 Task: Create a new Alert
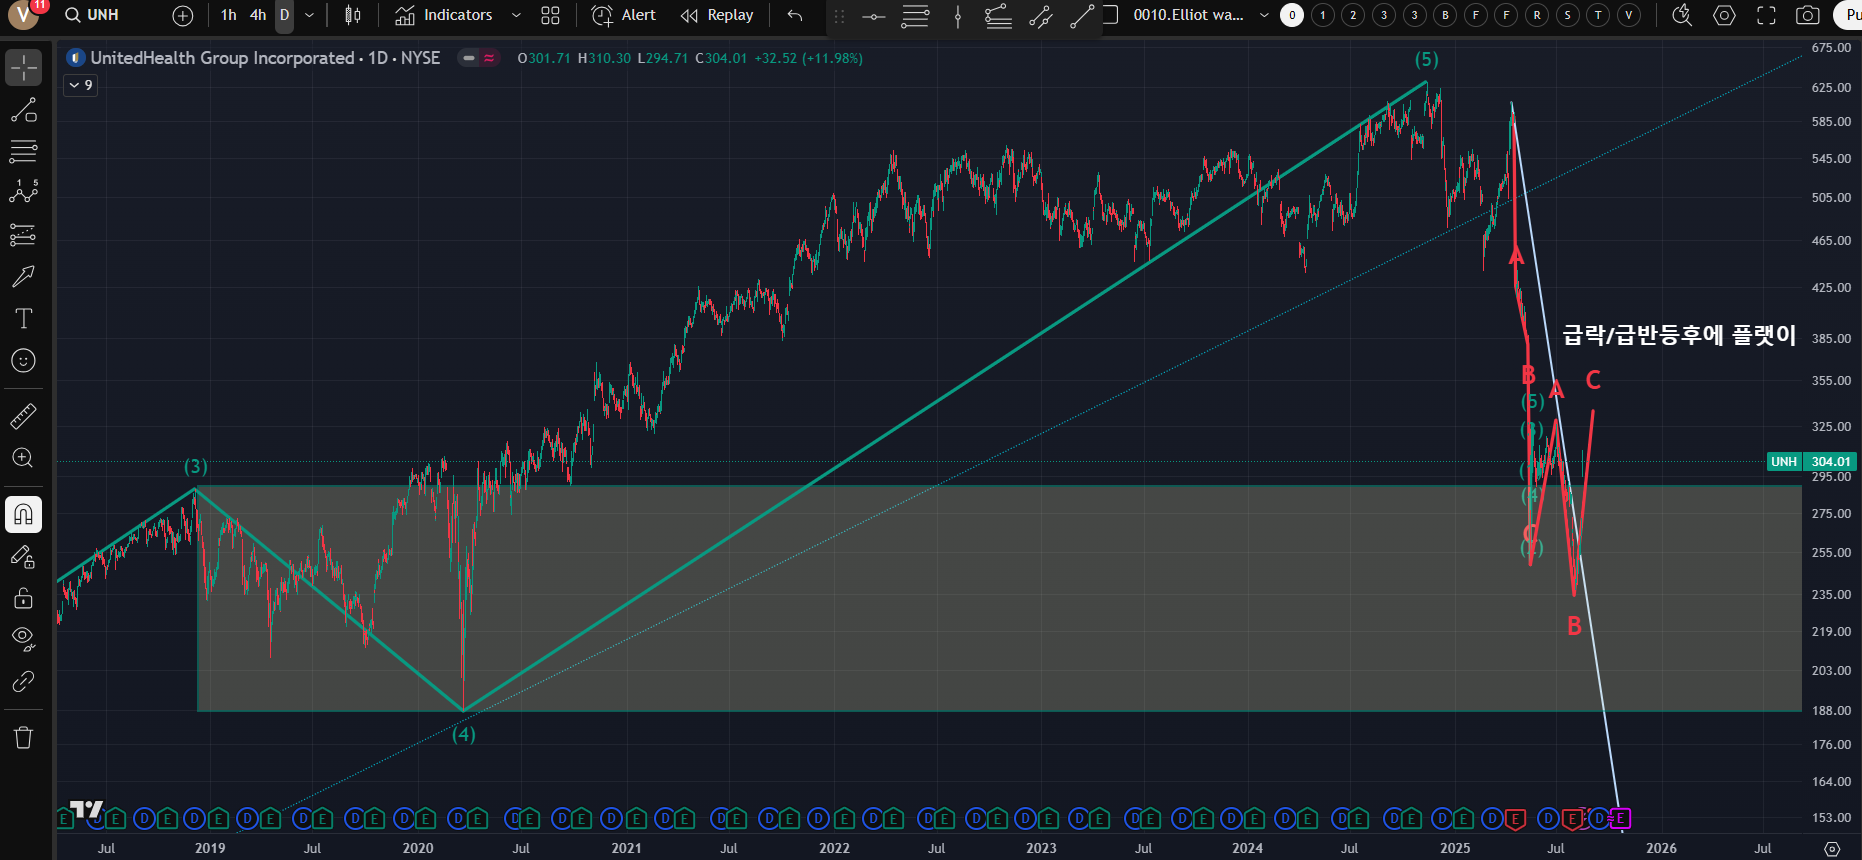coord(624,15)
